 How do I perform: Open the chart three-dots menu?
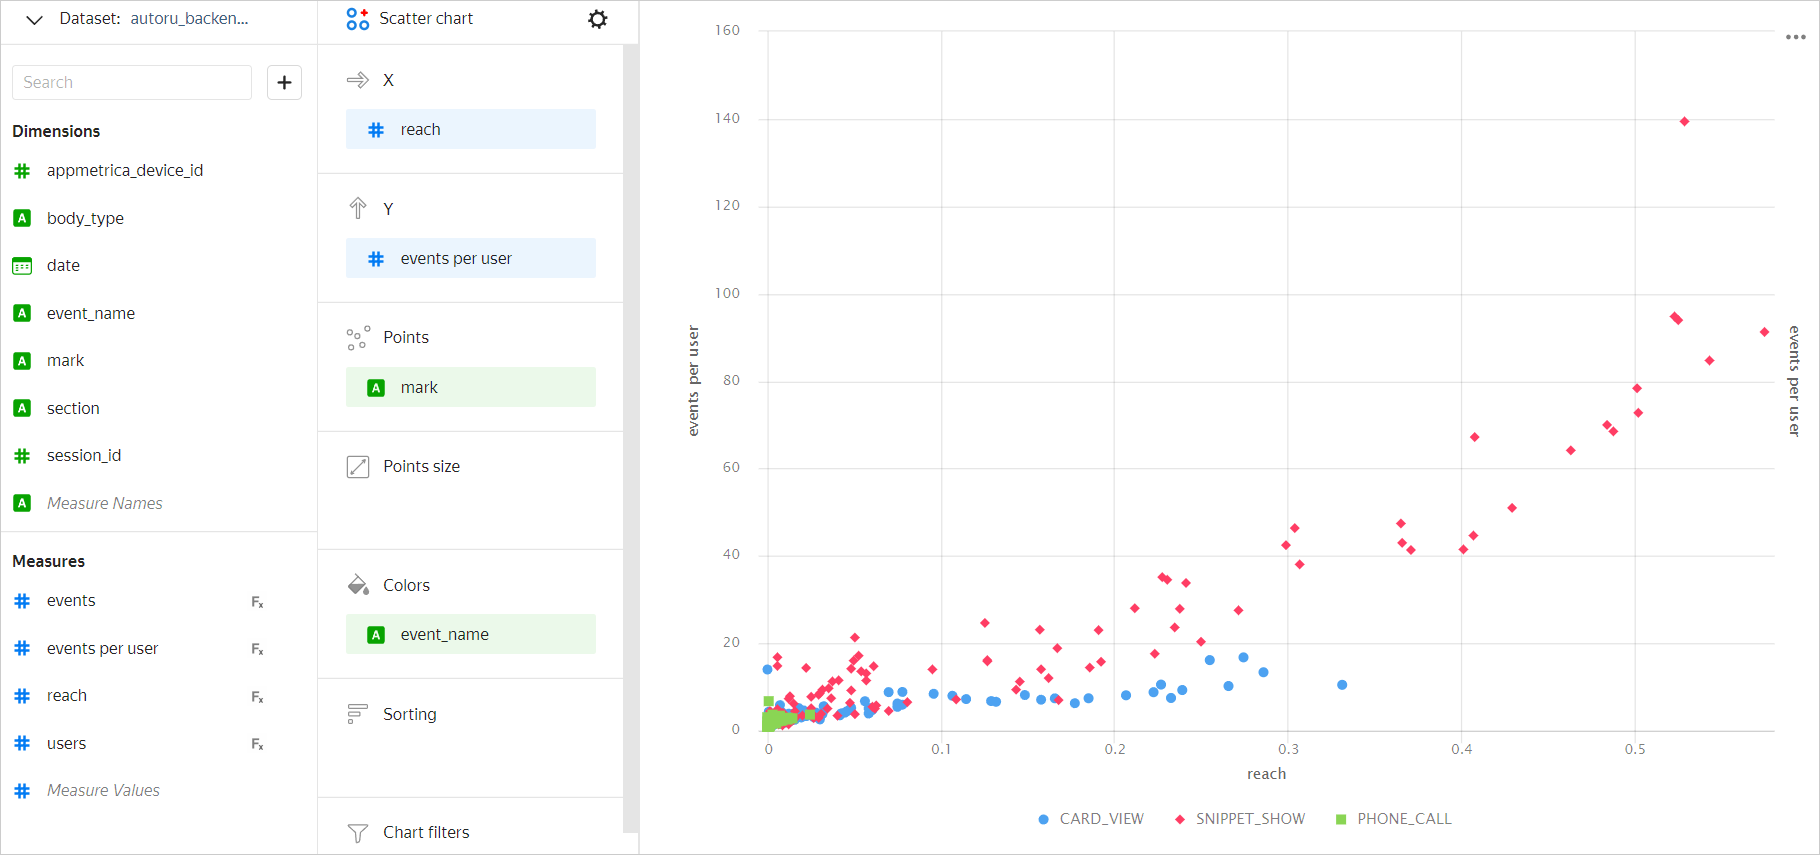coord(1795,37)
